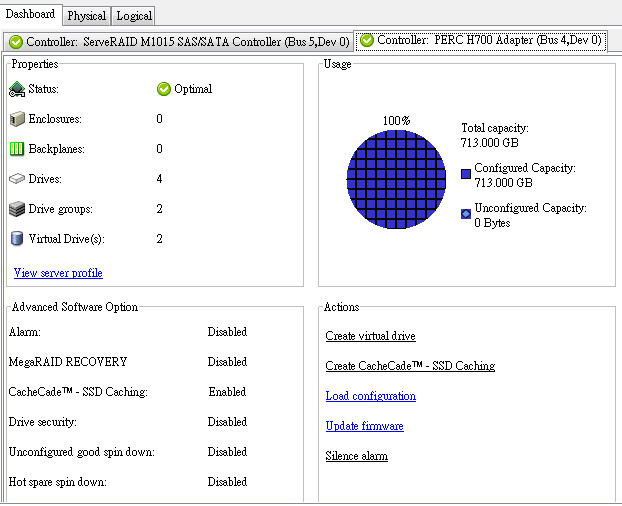622x506 pixels.
Task: Click the Drive groups stacked icon
Action: [17, 209]
